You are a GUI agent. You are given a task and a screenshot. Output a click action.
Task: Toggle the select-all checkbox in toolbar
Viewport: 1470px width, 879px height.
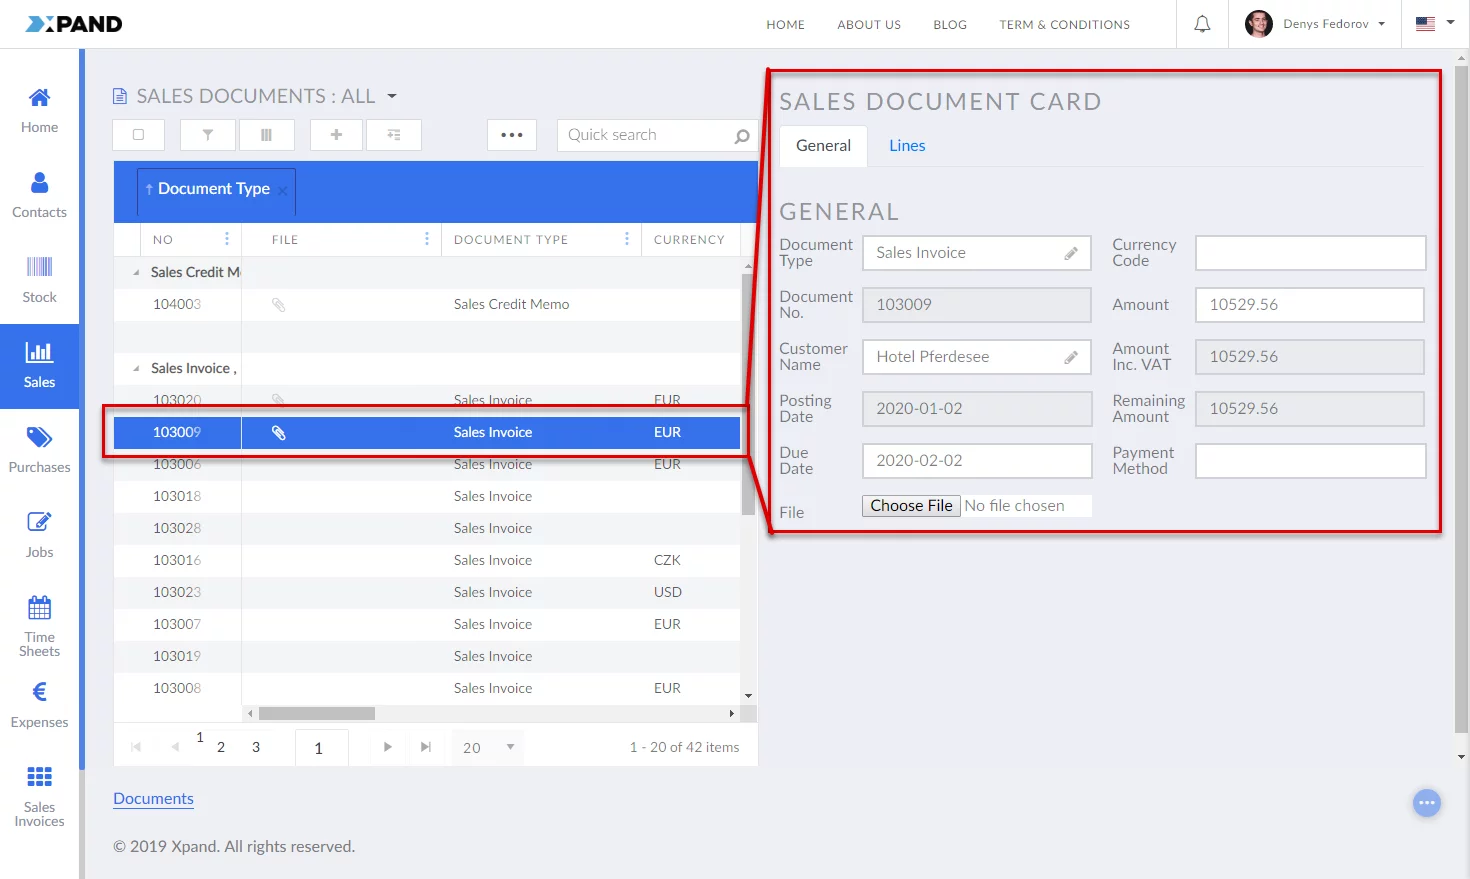click(x=139, y=135)
